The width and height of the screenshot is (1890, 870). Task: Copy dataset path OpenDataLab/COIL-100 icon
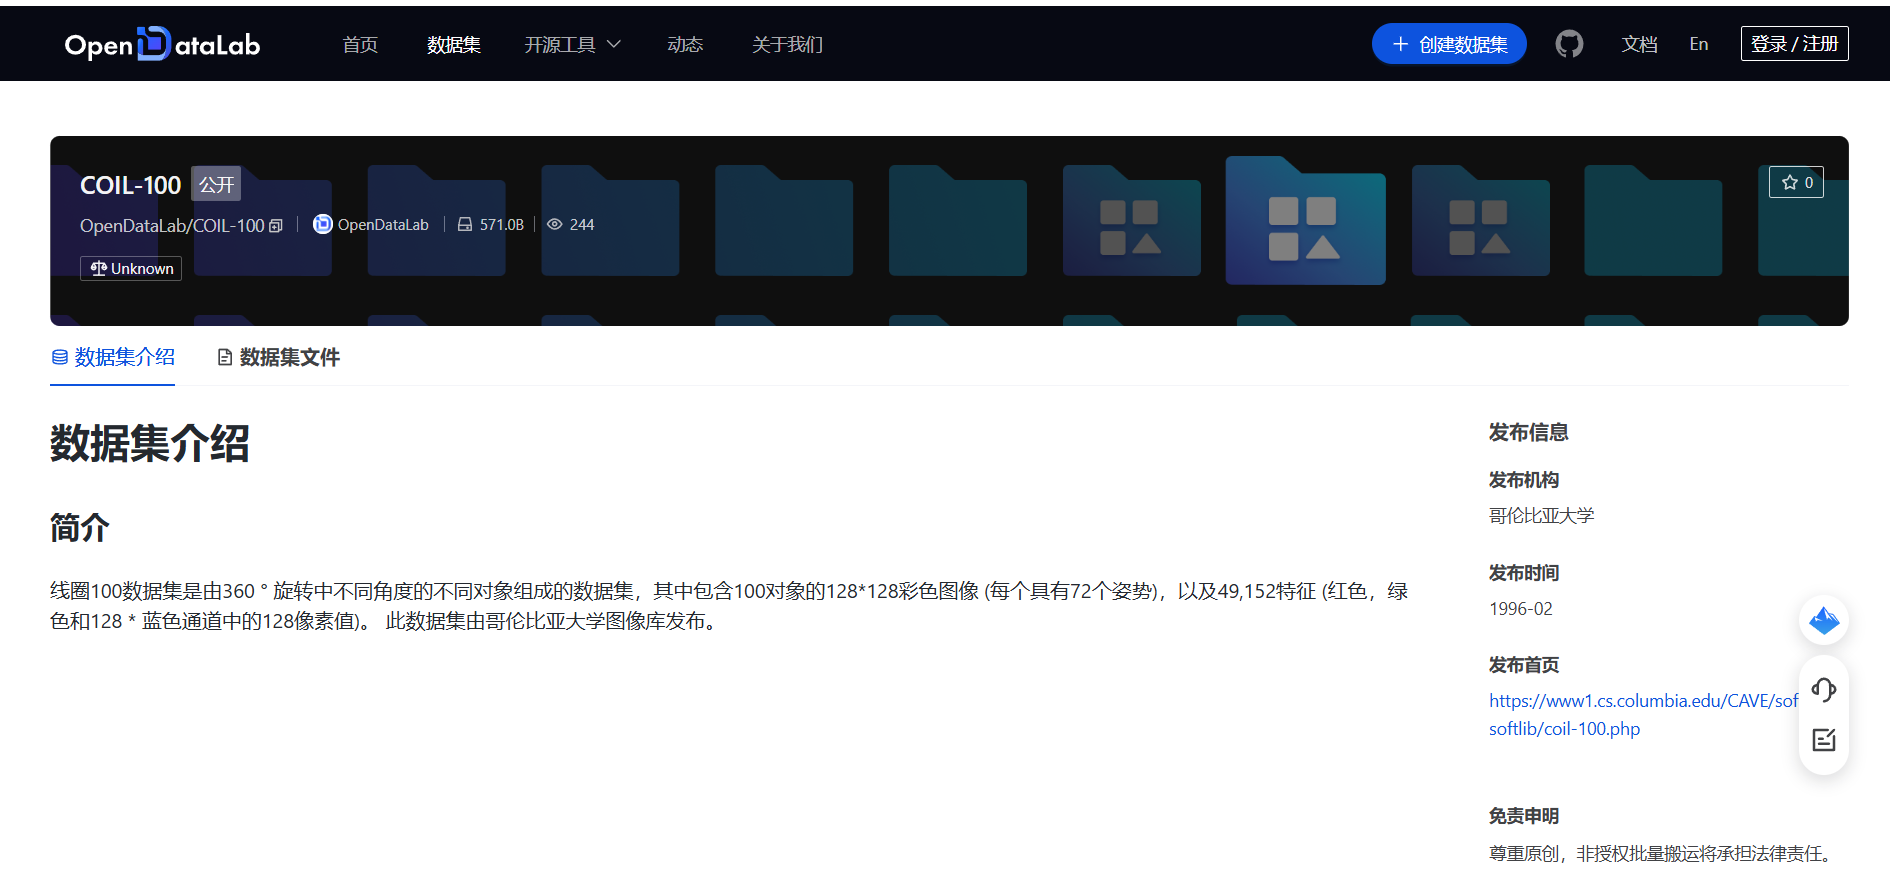pos(277,226)
